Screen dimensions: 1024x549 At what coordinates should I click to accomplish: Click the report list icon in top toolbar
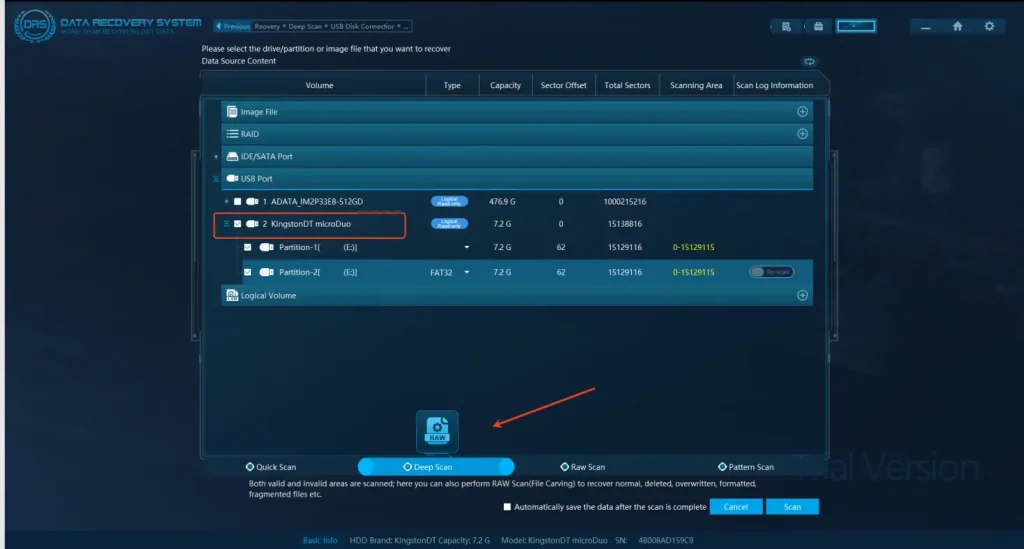tap(786, 27)
